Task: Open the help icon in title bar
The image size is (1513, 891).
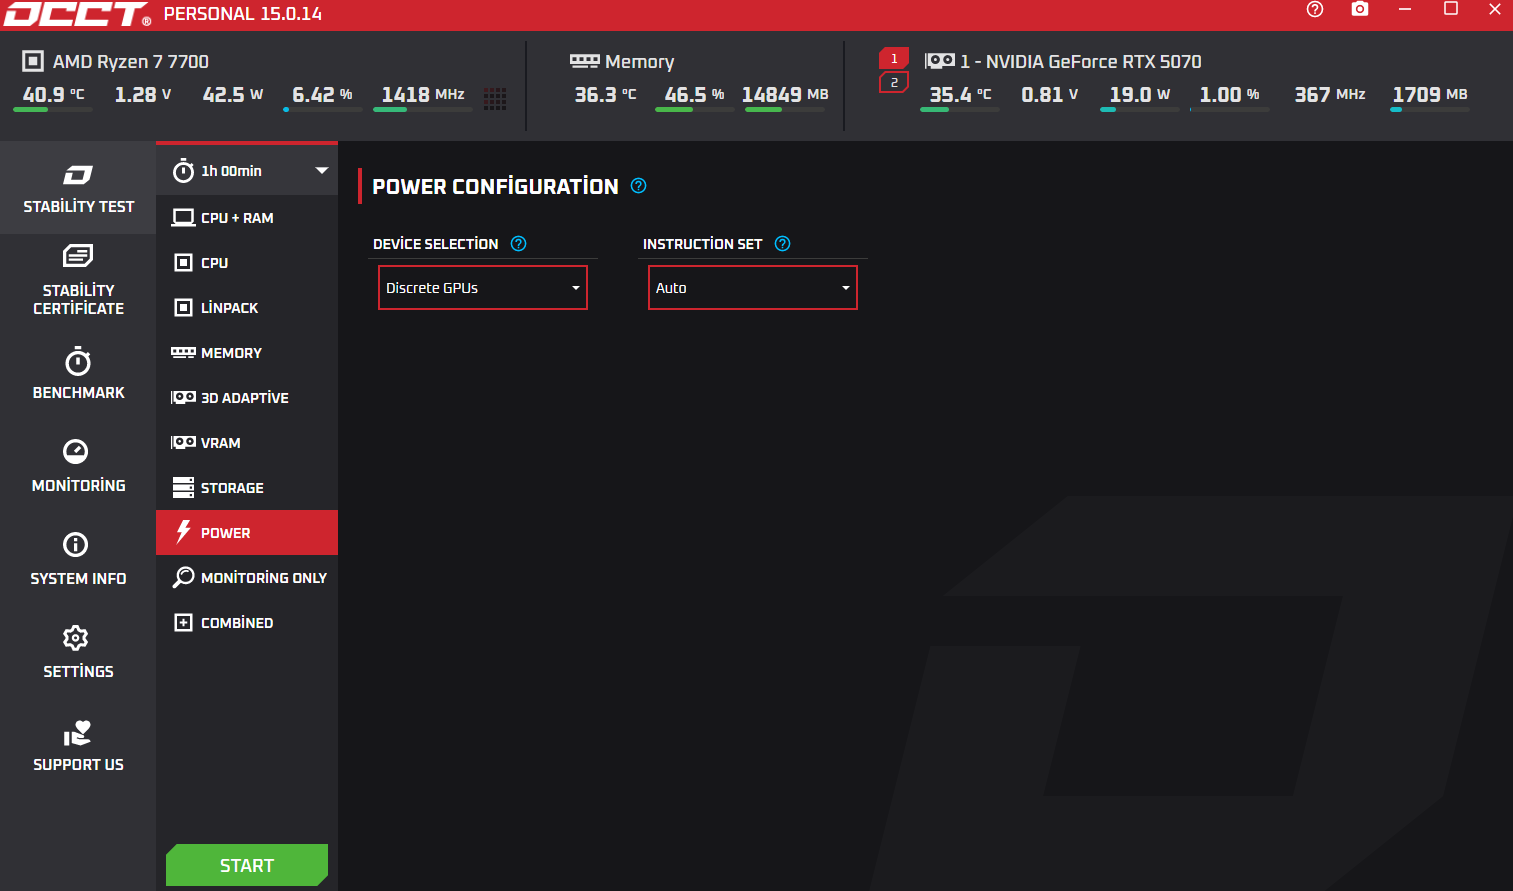Action: click(1315, 9)
